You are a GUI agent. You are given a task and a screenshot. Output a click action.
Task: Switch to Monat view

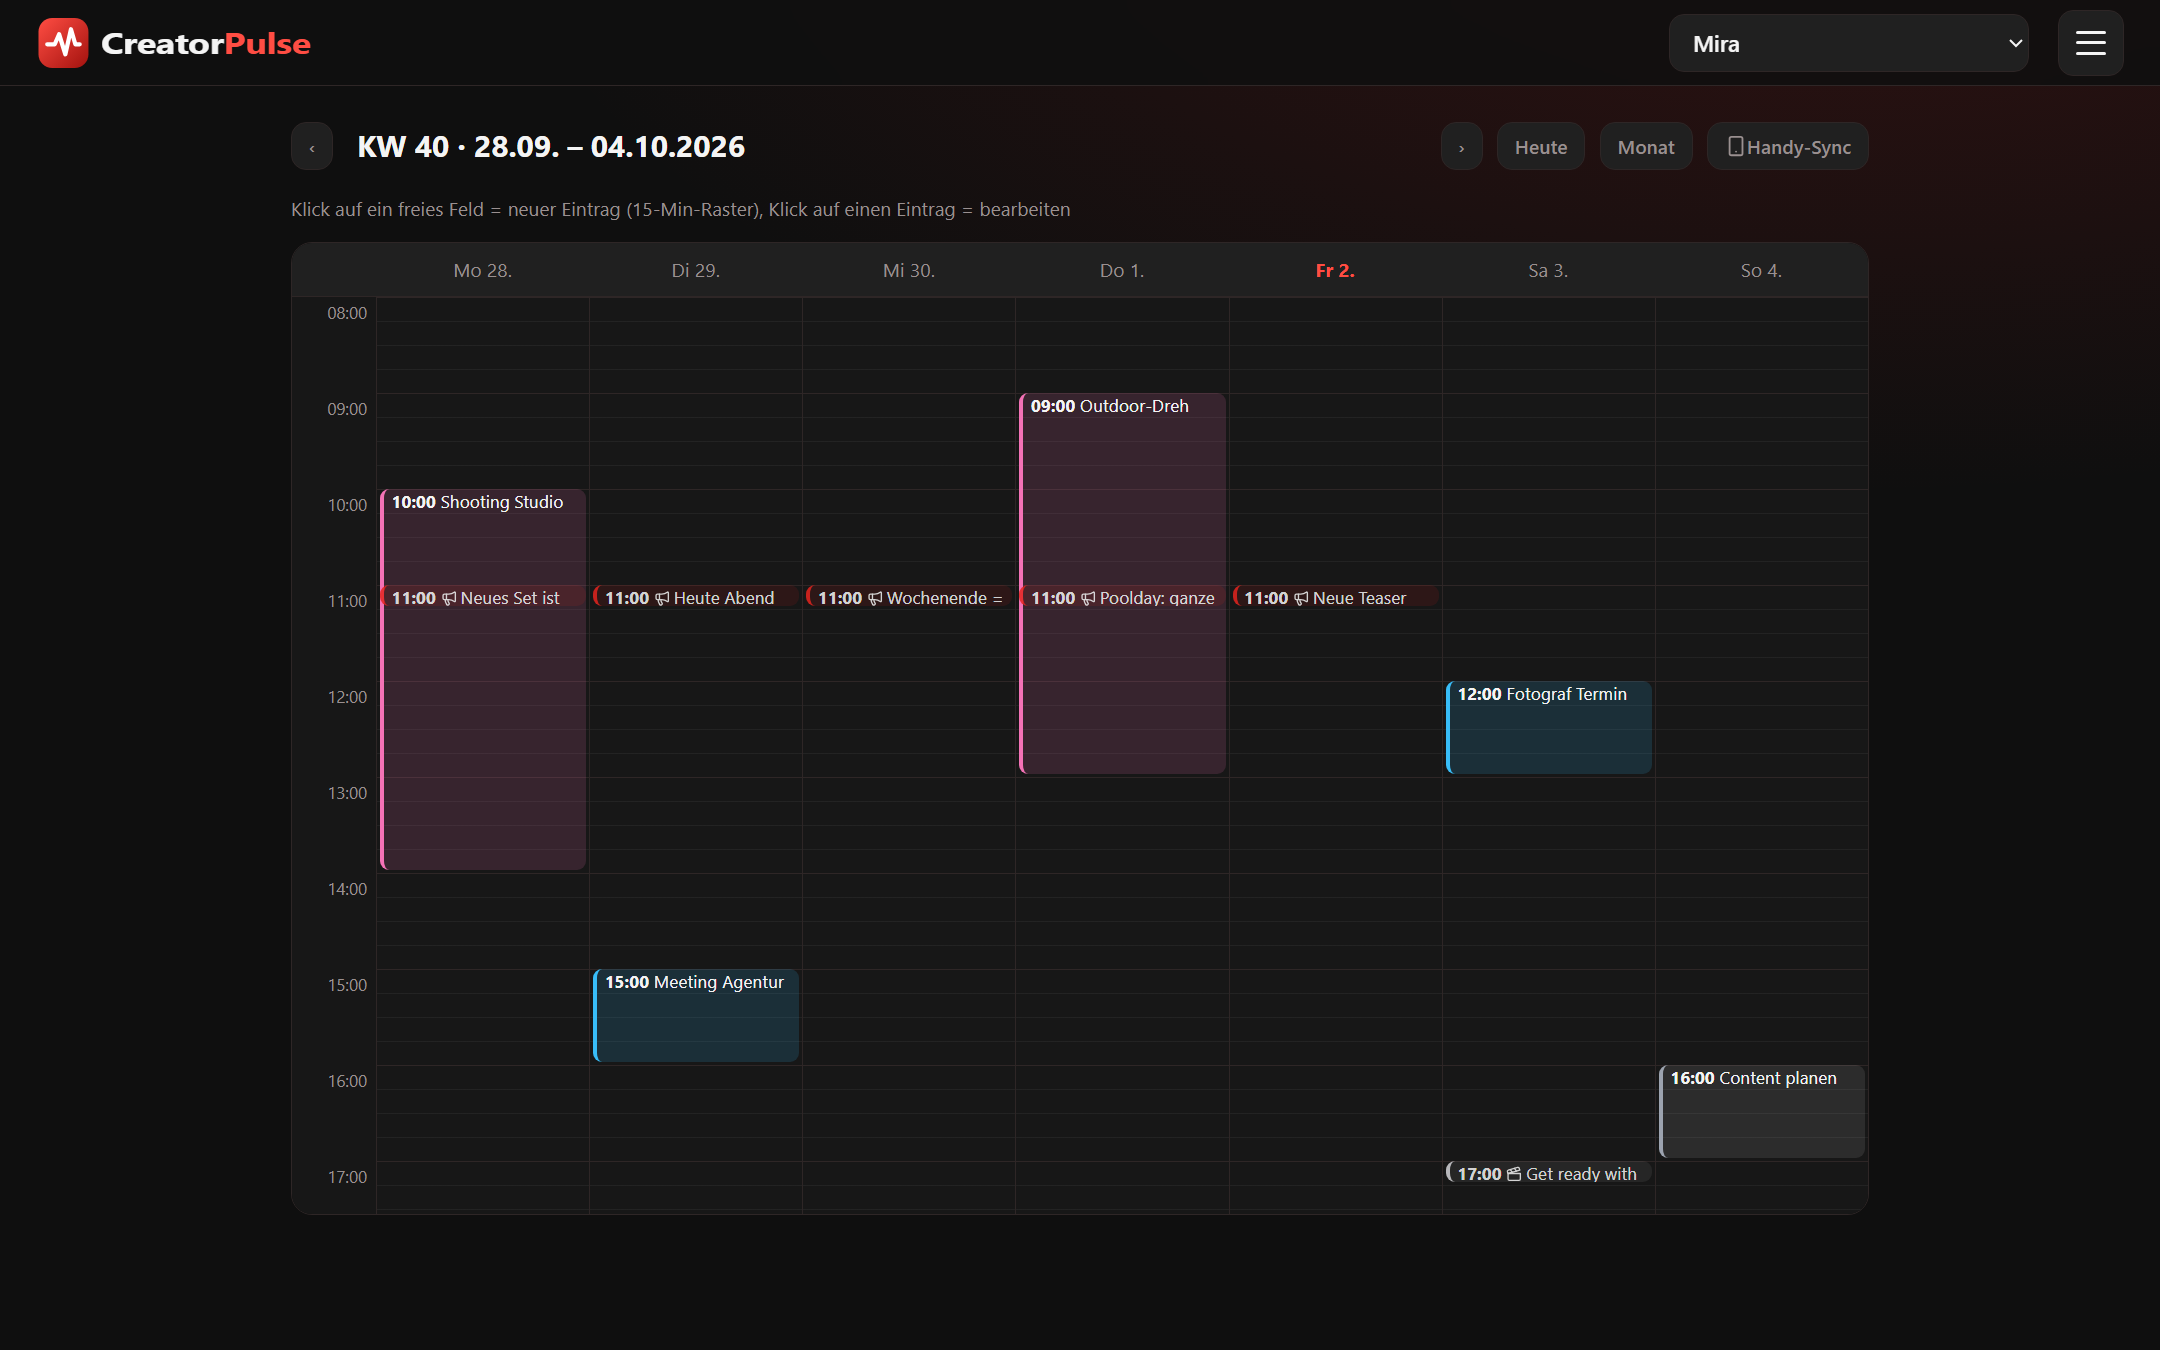(x=1646, y=147)
